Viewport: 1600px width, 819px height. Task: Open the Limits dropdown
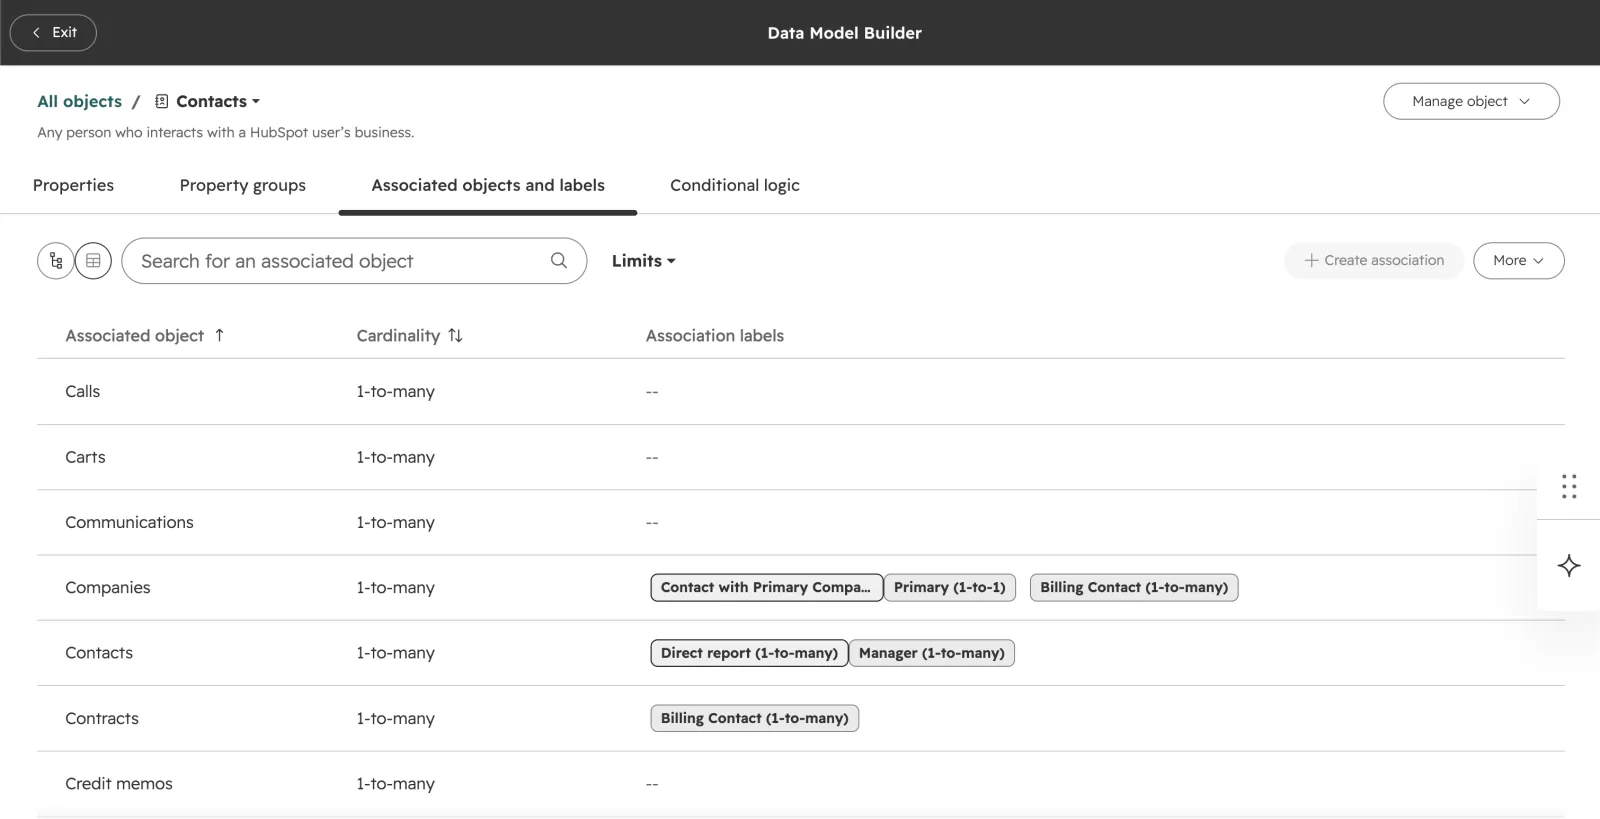(644, 261)
